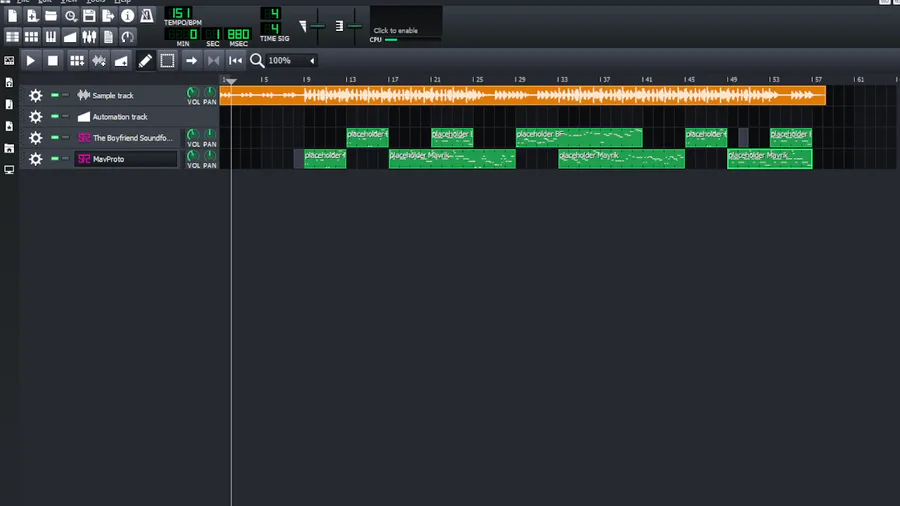Solo The Boyfriend Soundfont track
900x506 pixels.
tap(65, 138)
